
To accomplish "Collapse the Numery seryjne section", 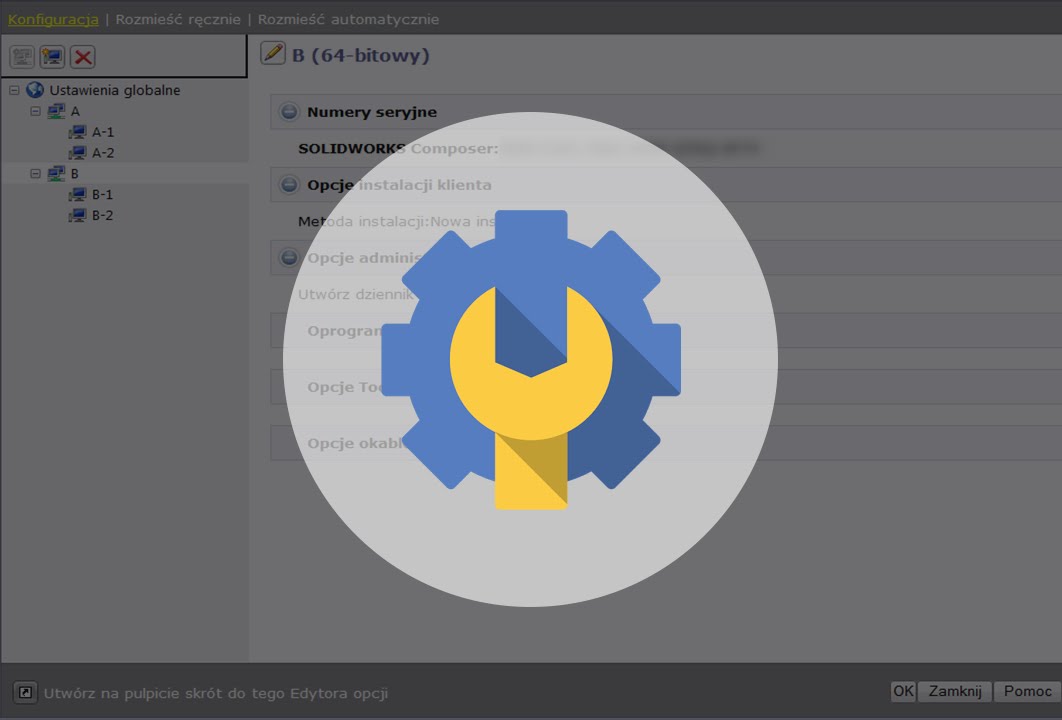I will tap(289, 112).
